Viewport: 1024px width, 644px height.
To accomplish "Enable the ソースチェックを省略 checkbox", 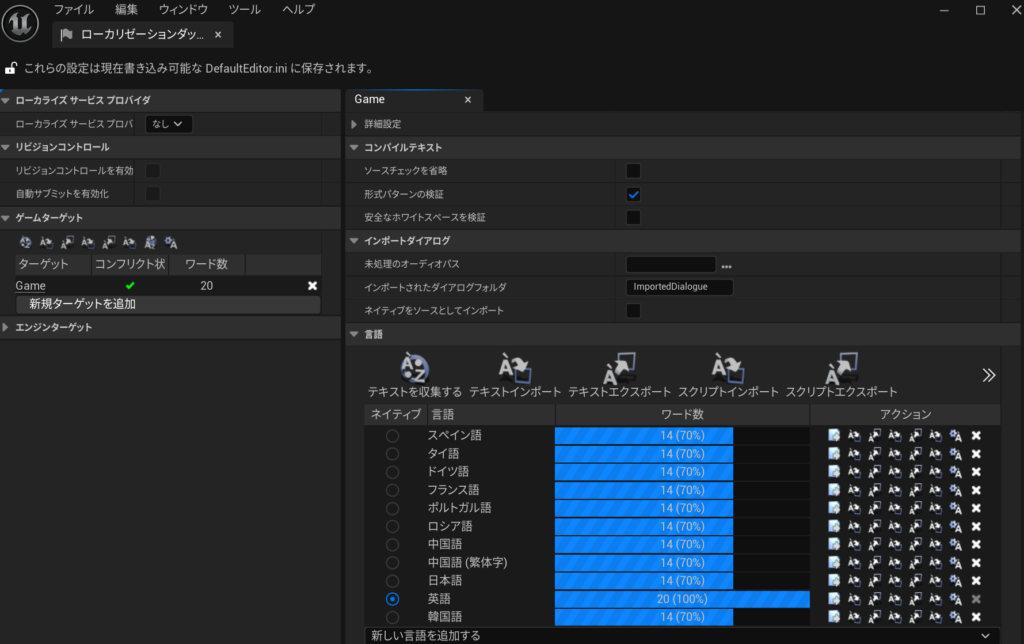I will pos(633,171).
